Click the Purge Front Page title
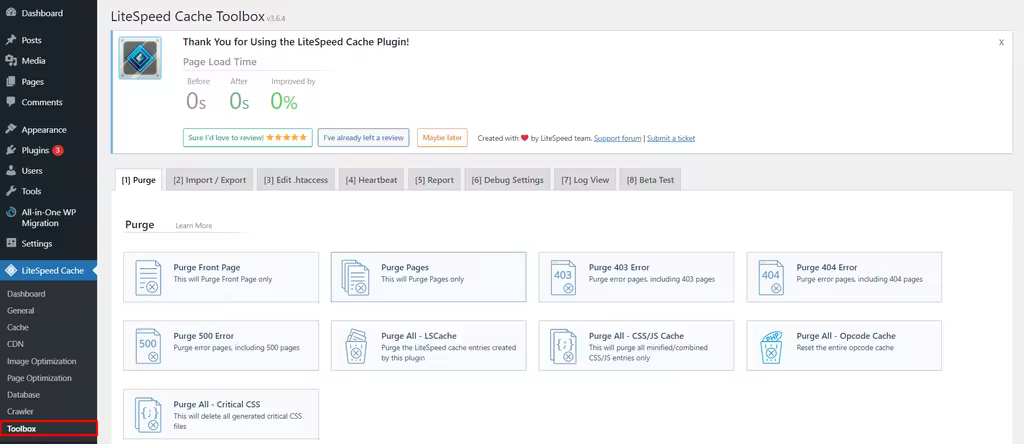This screenshot has width=1024, height=444. click(x=207, y=268)
